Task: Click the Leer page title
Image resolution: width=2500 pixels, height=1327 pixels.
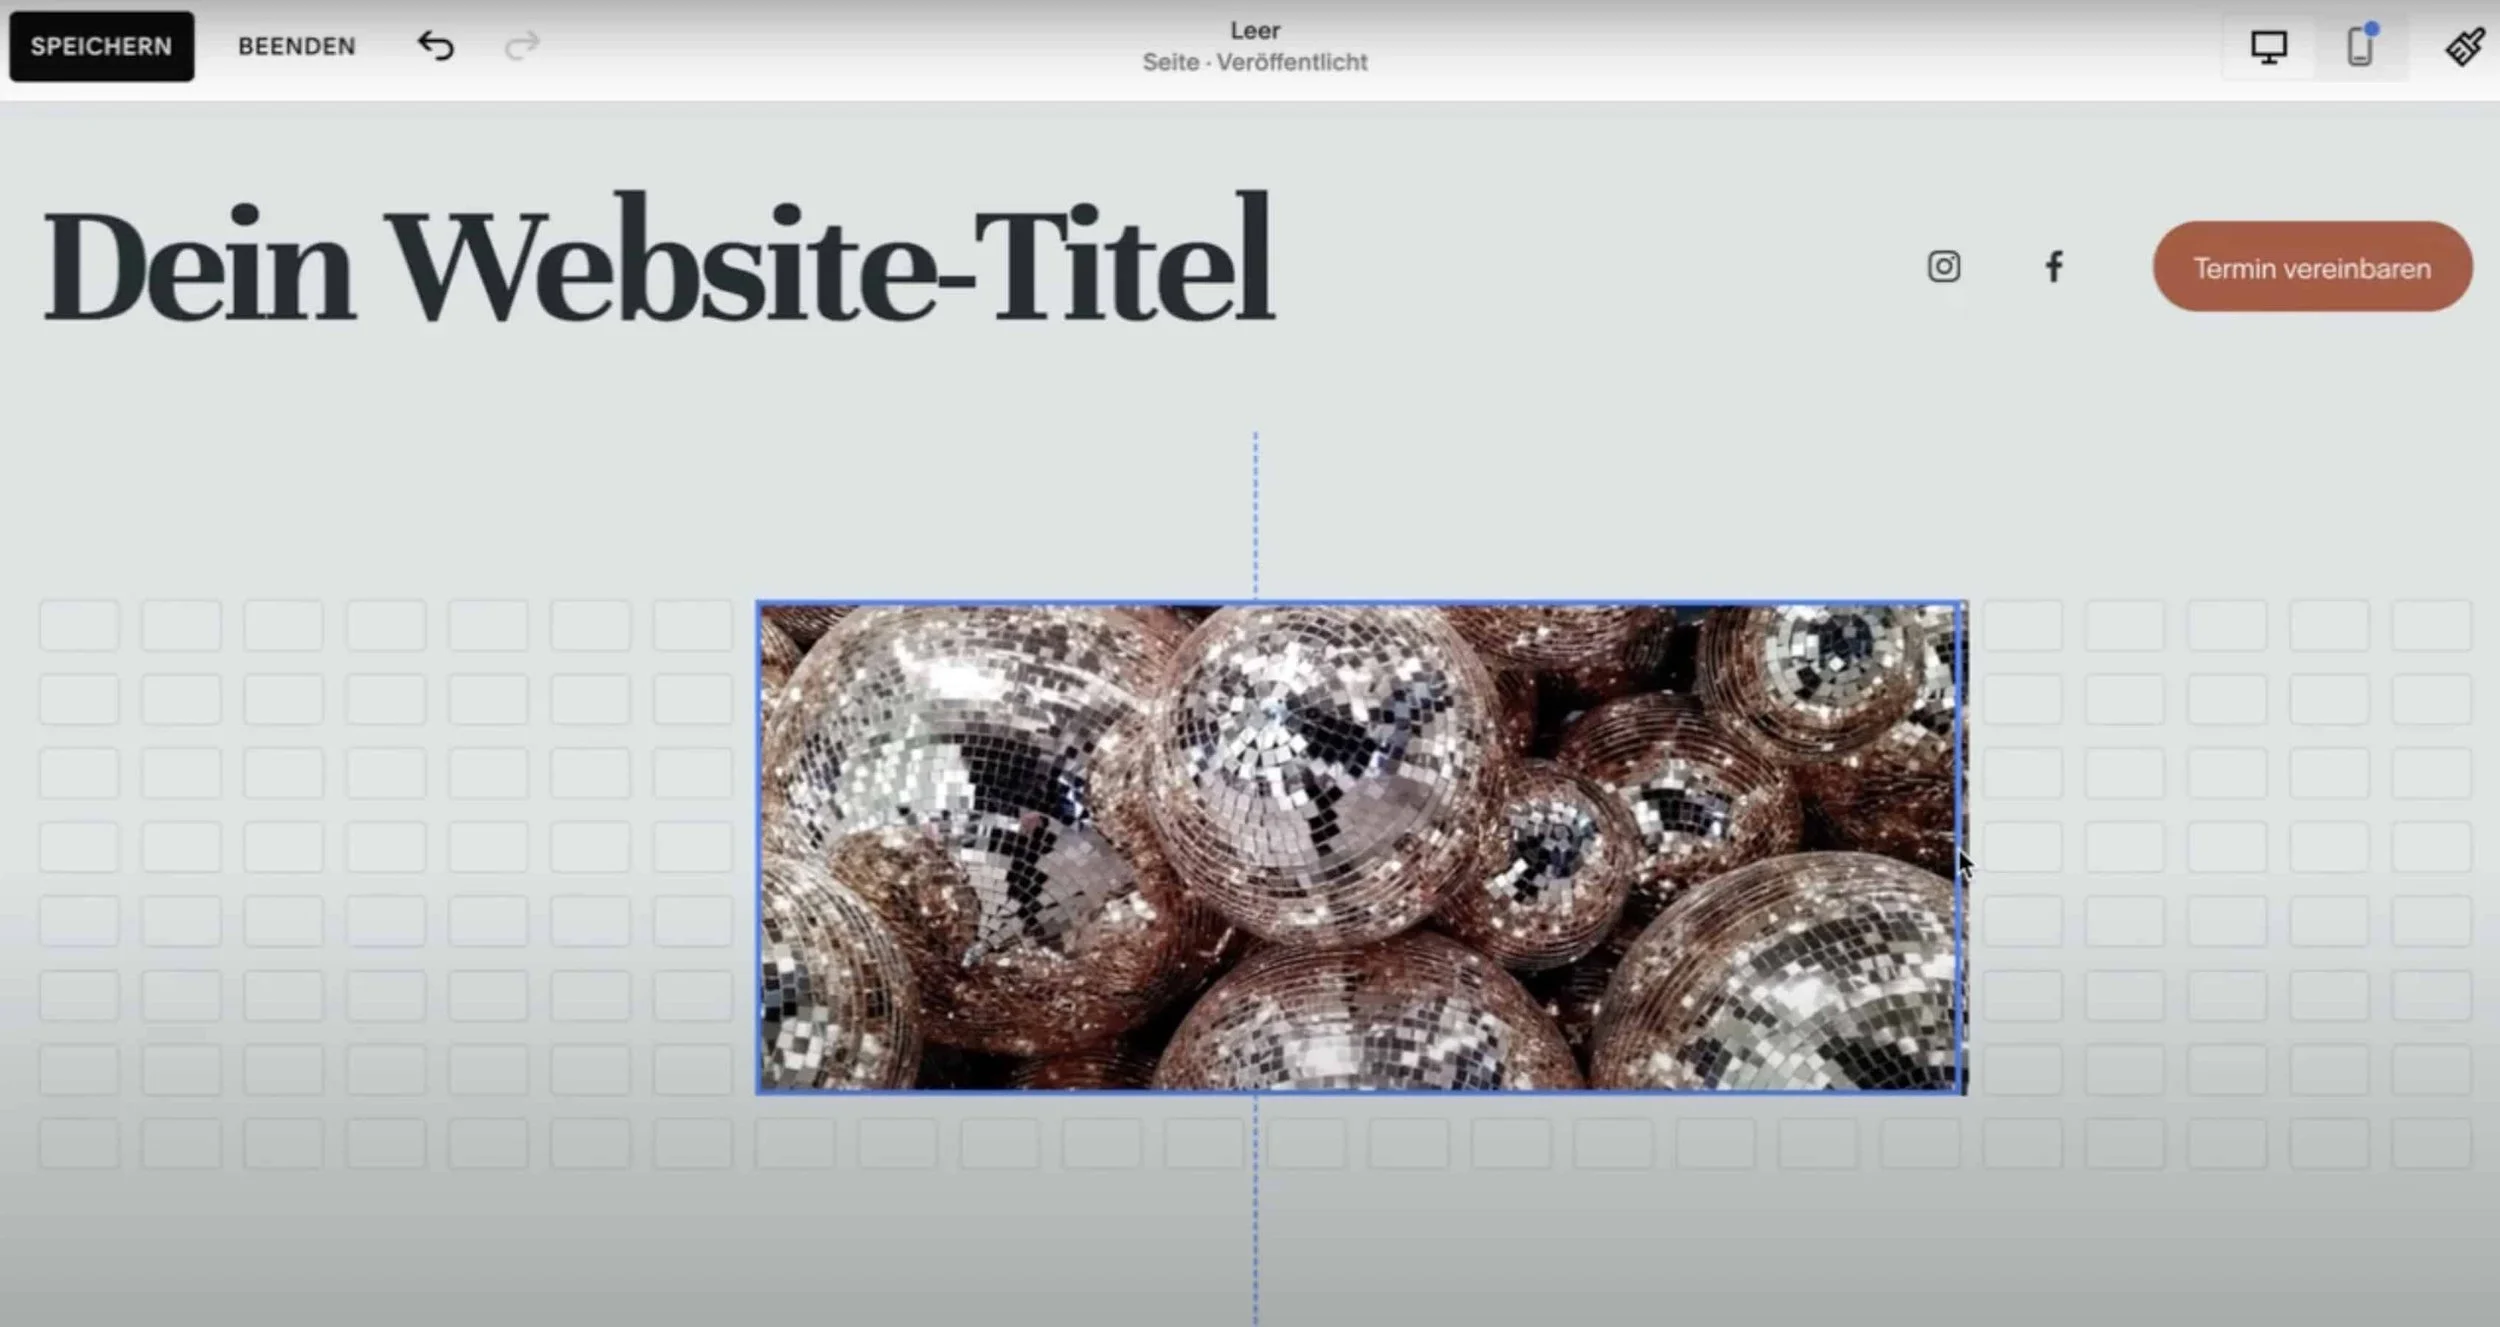Action: [x=1254, y=31]
